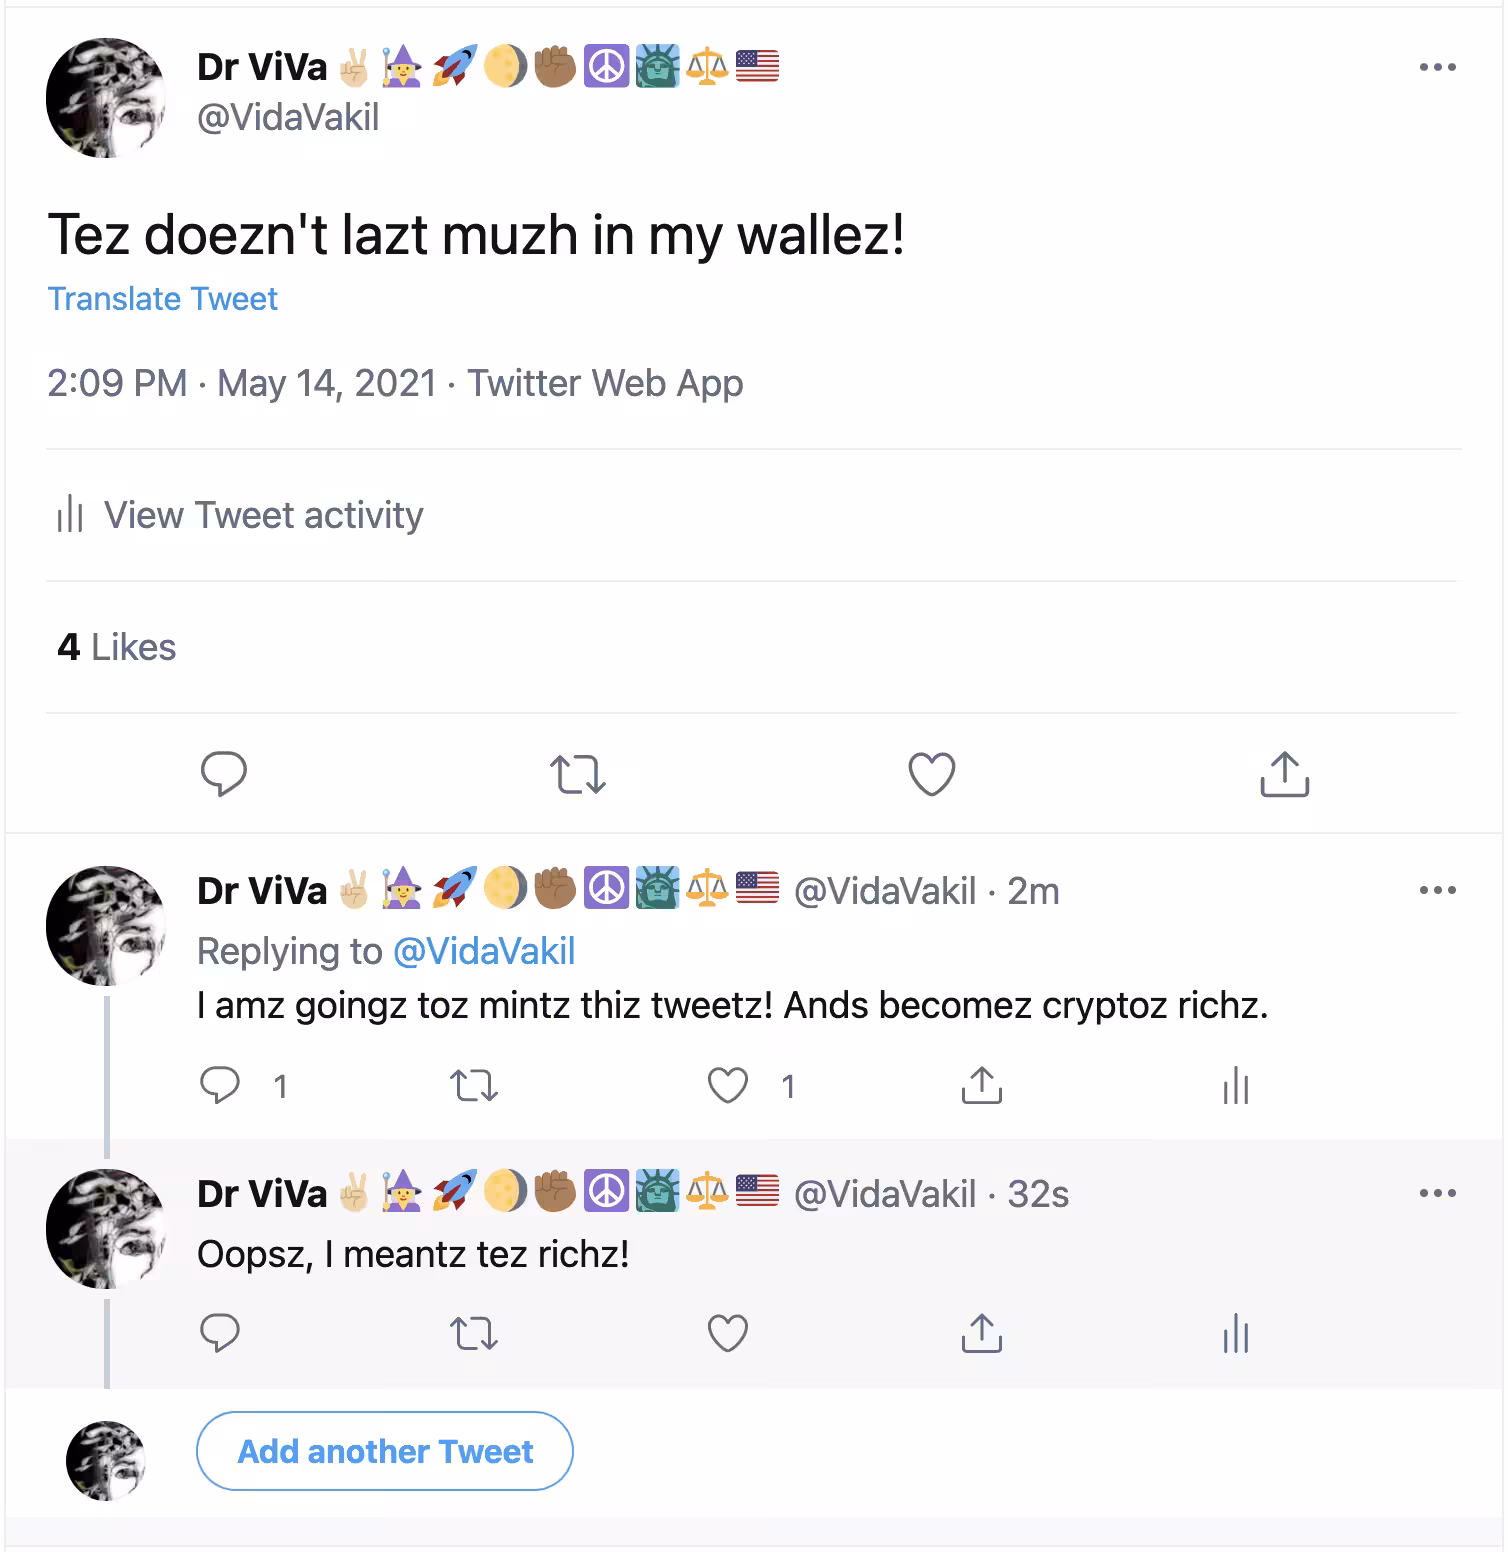Like the main tweet with heart icon
This screenshot has width=1508, height=1552.
931,774
